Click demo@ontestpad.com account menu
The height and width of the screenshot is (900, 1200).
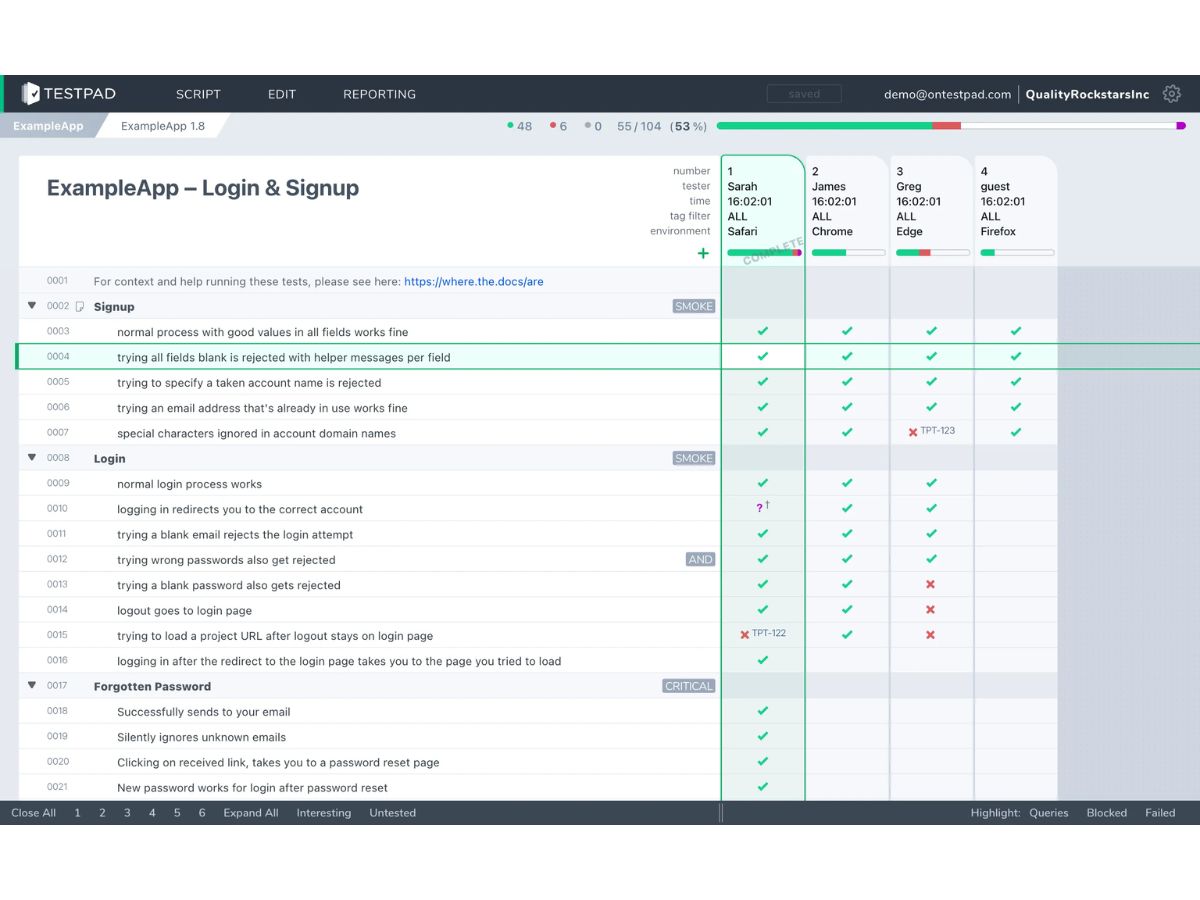948,94
